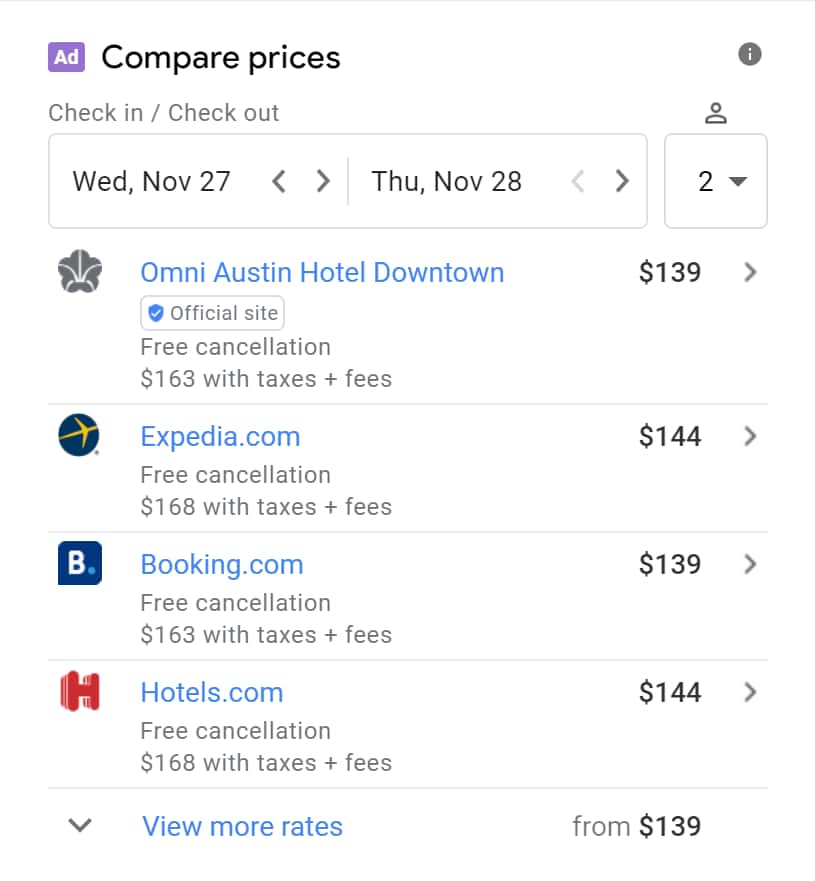The height and width of the screenshot is (881, 815).
Task: Click View more rates link
Action: pos(242,826)
